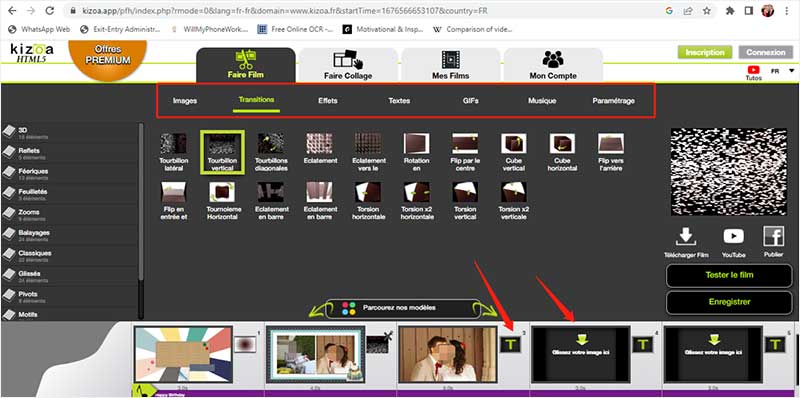Select the Transitions menu

click(256, 100)
